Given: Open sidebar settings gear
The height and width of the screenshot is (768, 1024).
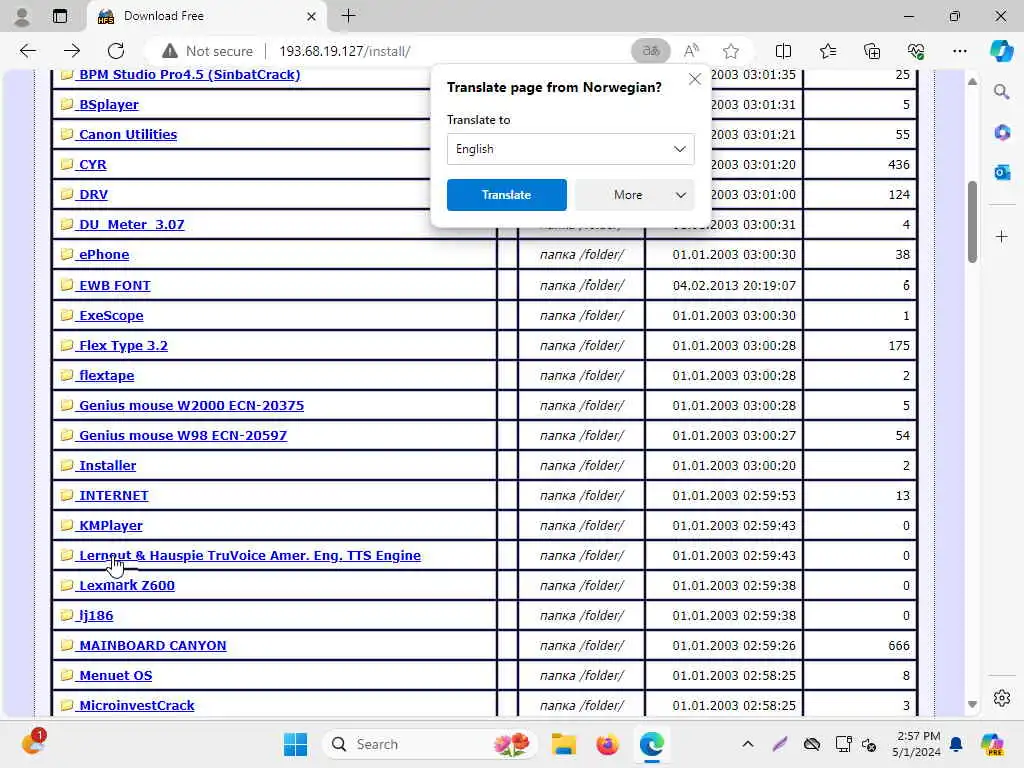Looking at the screenshot, I should (x=1001, y=698).
